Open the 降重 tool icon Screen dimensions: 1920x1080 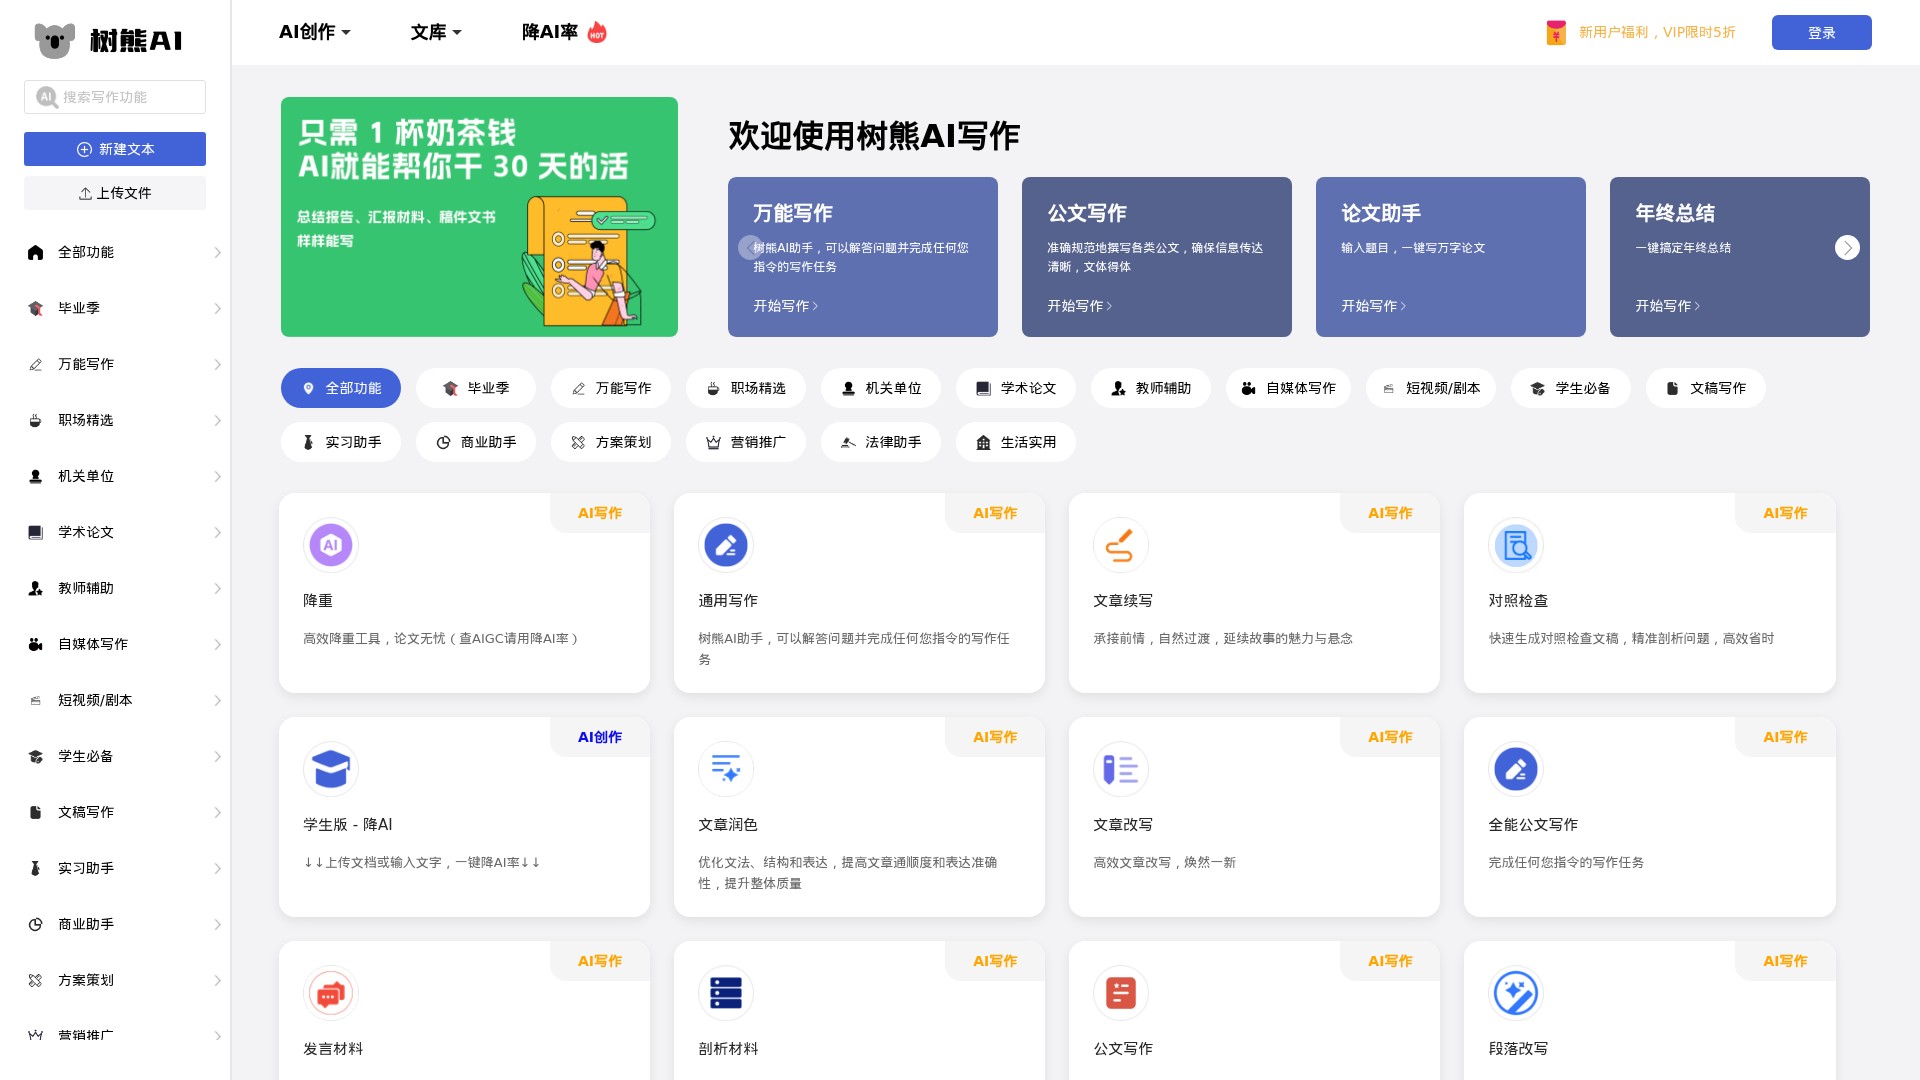click(331, 545)
